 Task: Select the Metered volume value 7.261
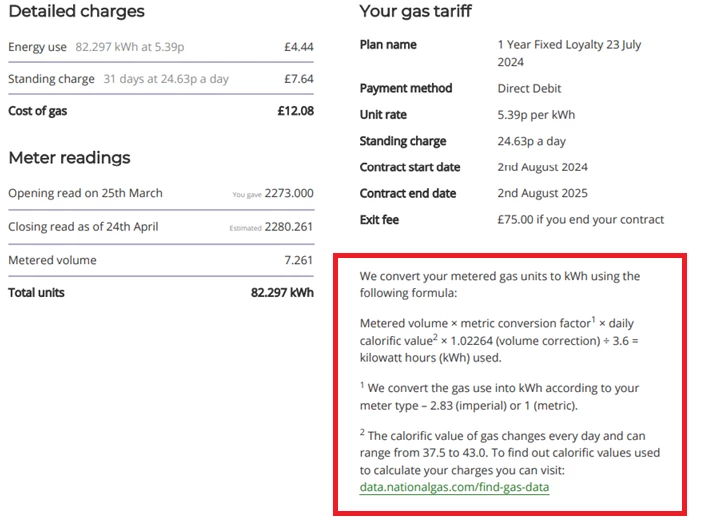click(298, 260)
